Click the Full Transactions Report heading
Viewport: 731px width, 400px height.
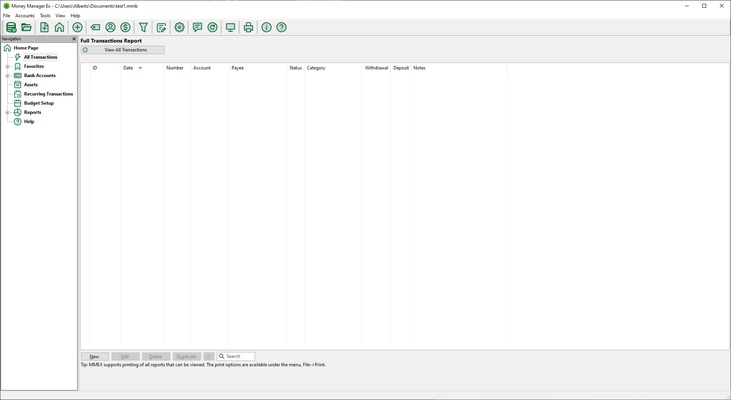[111, 41]
